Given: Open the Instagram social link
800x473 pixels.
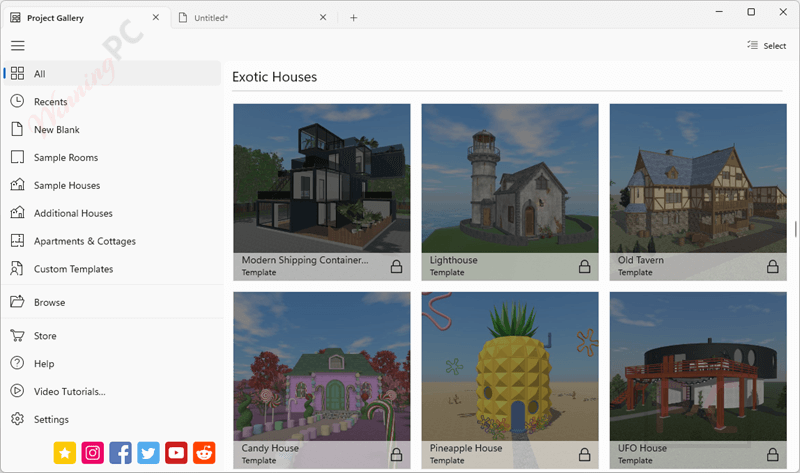Looking at the screenshot, I should 92,453.
